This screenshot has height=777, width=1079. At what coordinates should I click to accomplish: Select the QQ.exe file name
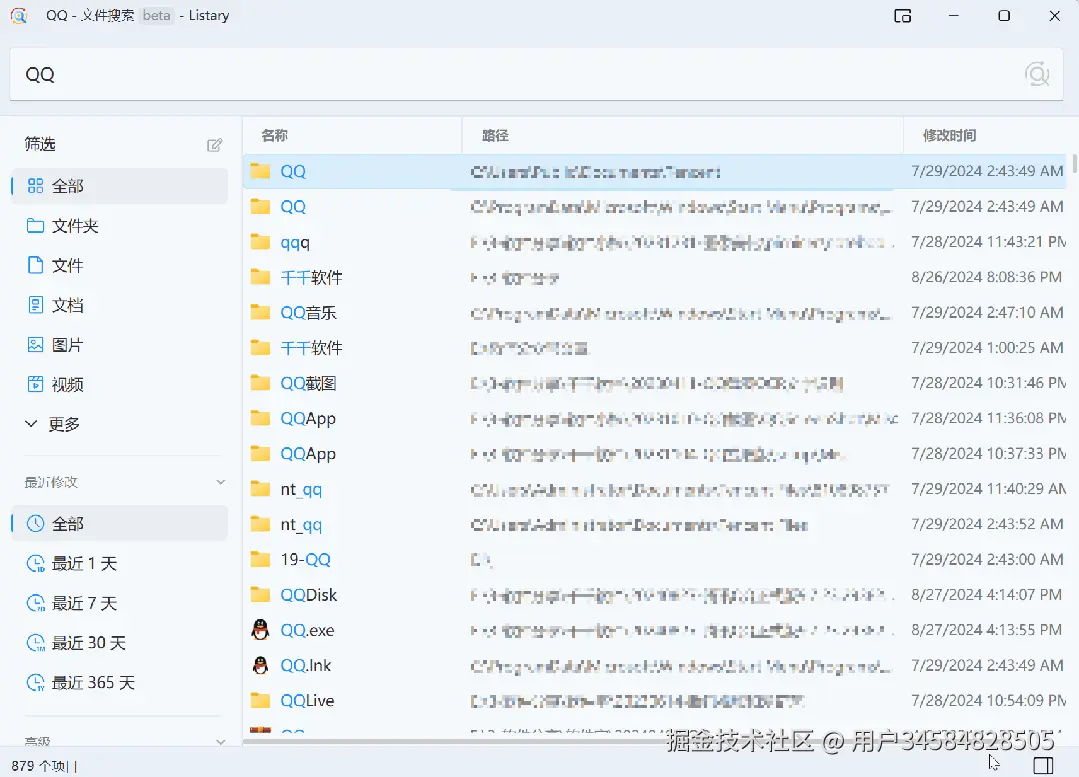pyautogui.click(x=307, y=630)
